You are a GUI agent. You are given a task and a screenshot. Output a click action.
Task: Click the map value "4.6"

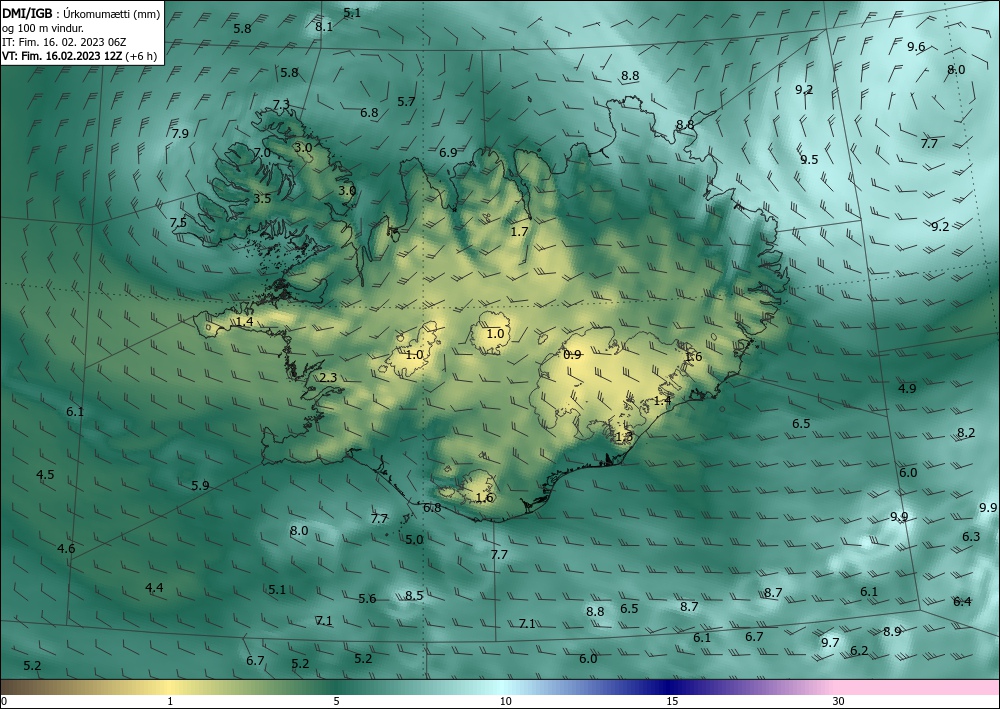tap(66, 549)
